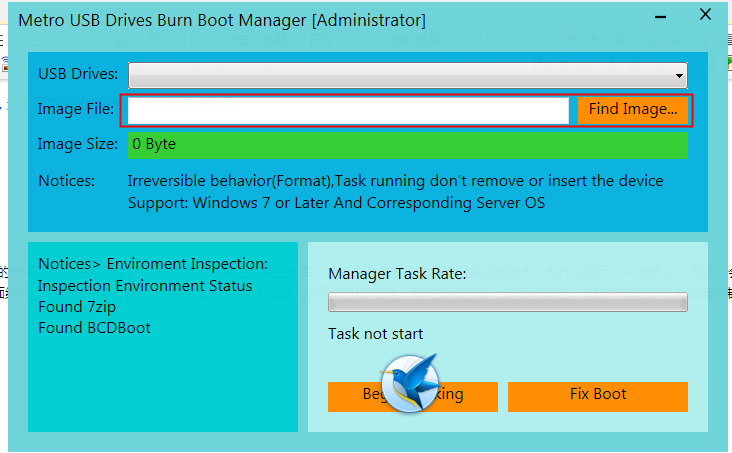Click the Fix Boot button
Image resolution: width=732 pixels, height=453 pixels.
point(598,396)
